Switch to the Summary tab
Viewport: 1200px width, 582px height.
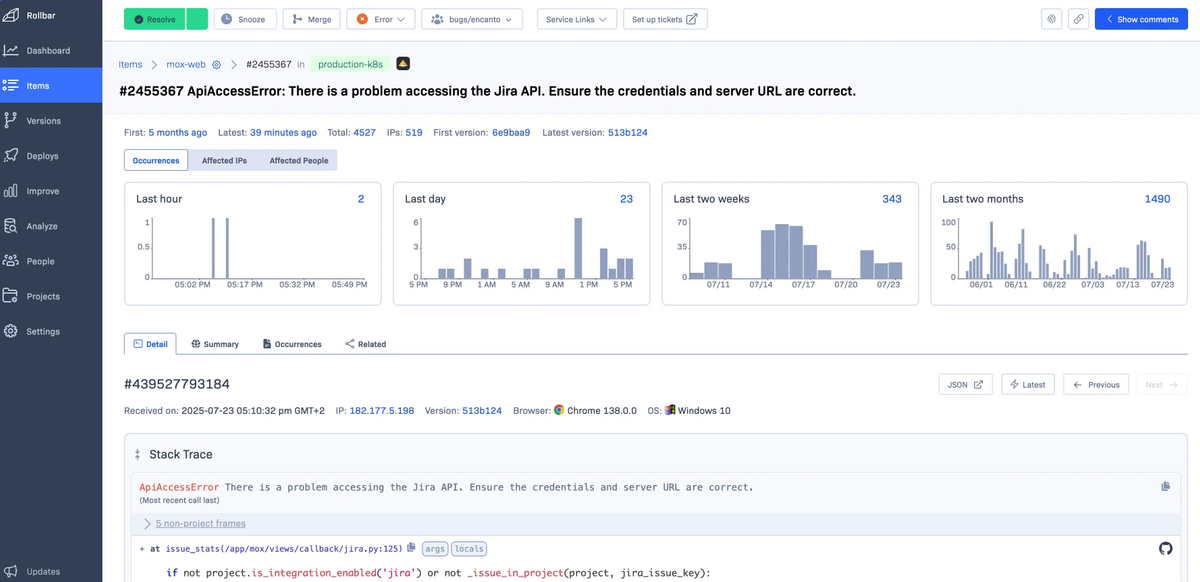tap(215, 344)
